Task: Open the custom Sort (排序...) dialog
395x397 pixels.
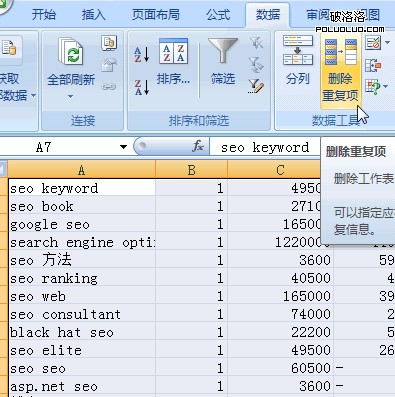Action: click(173, 61)
